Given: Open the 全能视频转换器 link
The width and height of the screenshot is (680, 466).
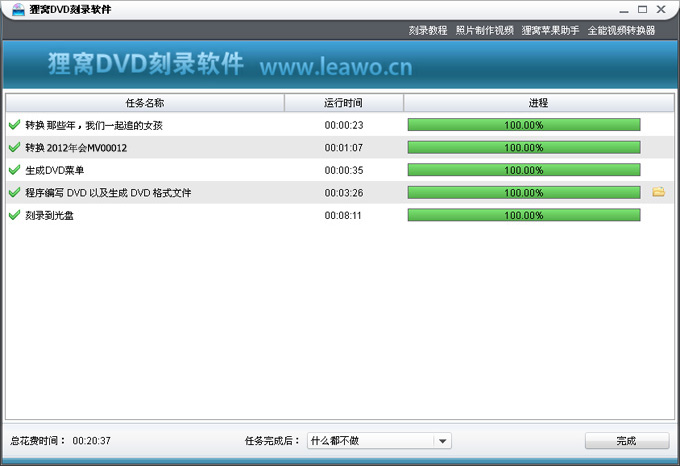Looking at the screenshot, I should [621, 30].
